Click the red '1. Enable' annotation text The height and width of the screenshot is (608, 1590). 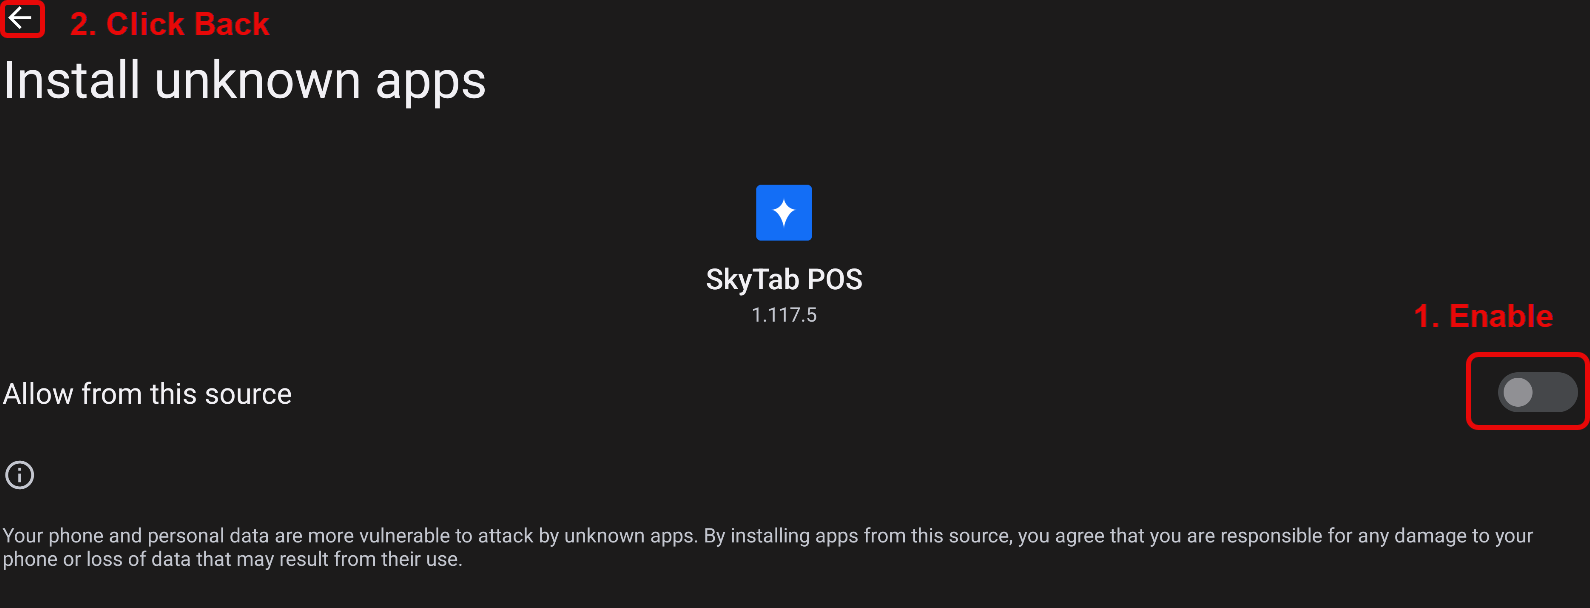click(x=1483, y=316)
